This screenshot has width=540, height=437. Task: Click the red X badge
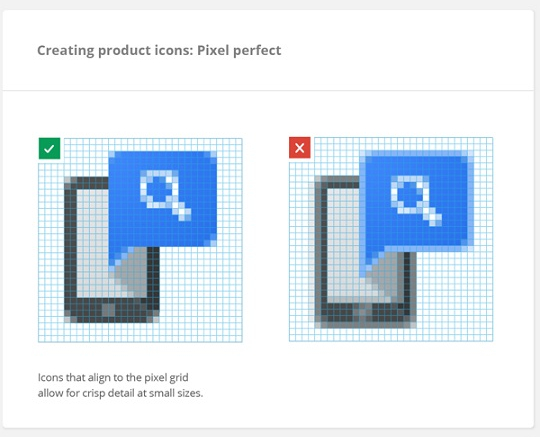click(x=300, y=148)
